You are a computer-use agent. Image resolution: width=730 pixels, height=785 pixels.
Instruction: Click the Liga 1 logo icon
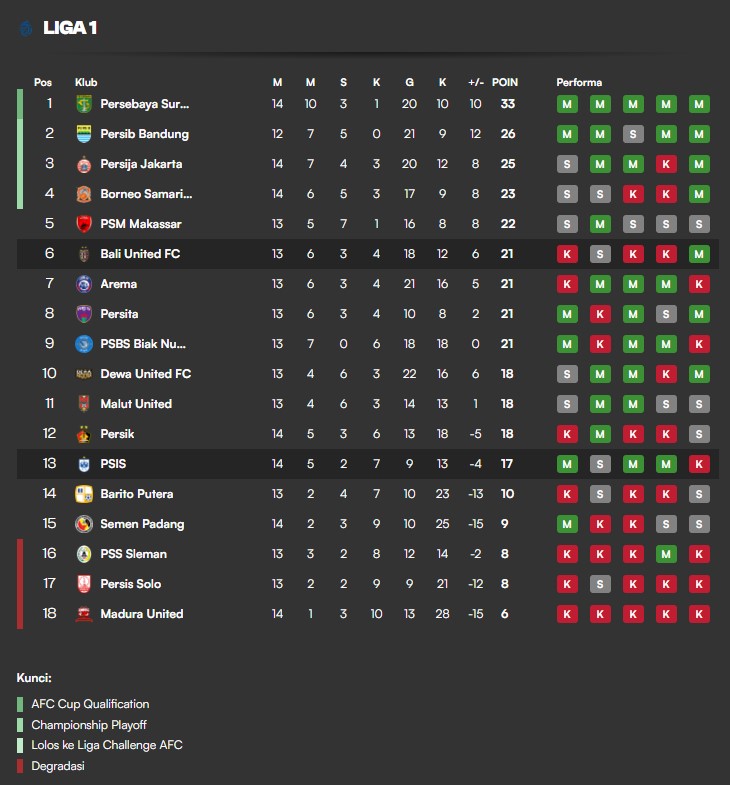(26, 29)
